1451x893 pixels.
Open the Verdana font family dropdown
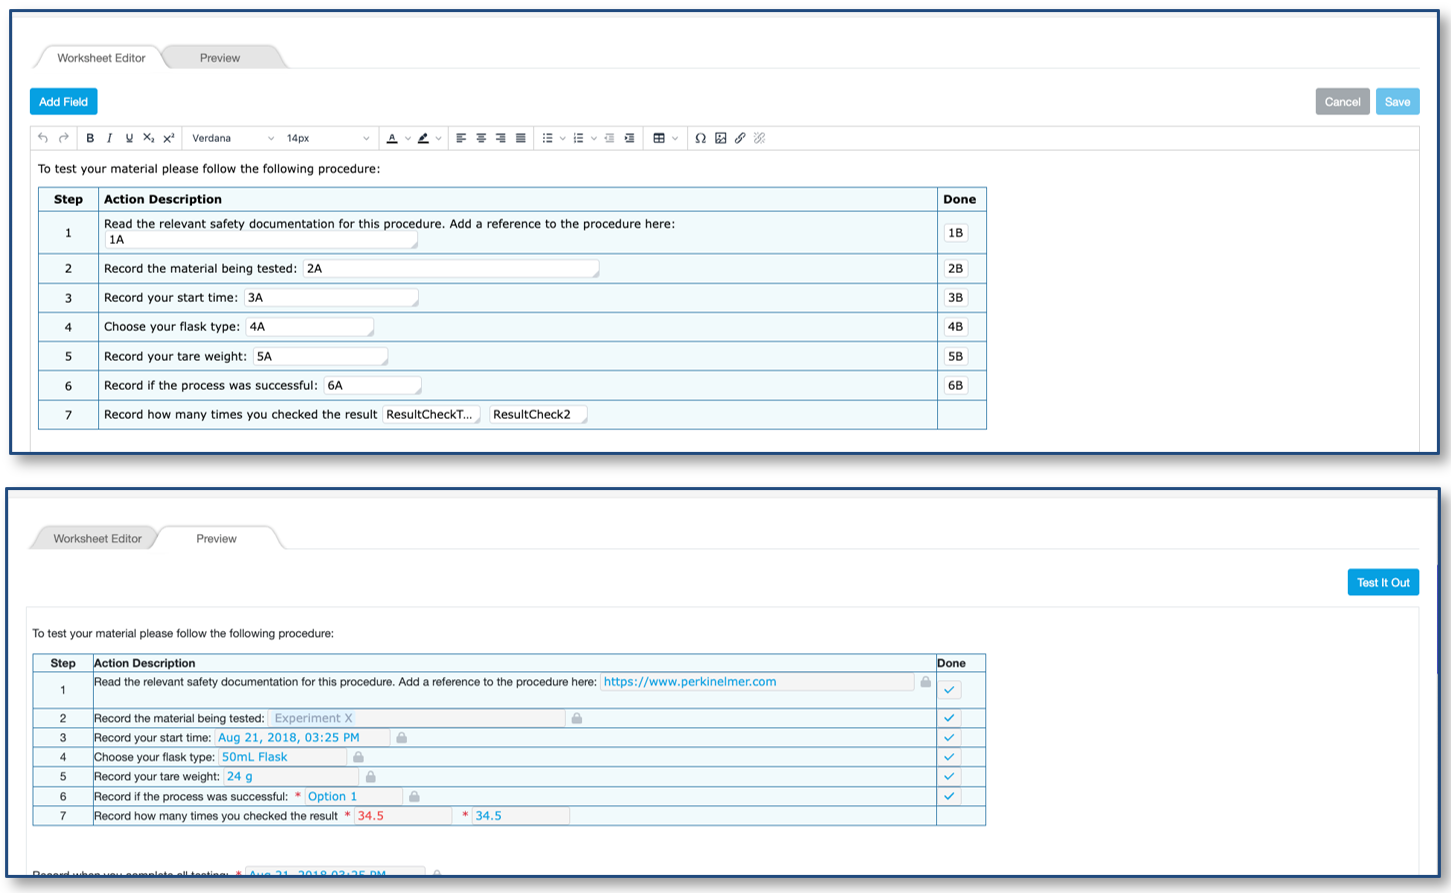(232, 138)
